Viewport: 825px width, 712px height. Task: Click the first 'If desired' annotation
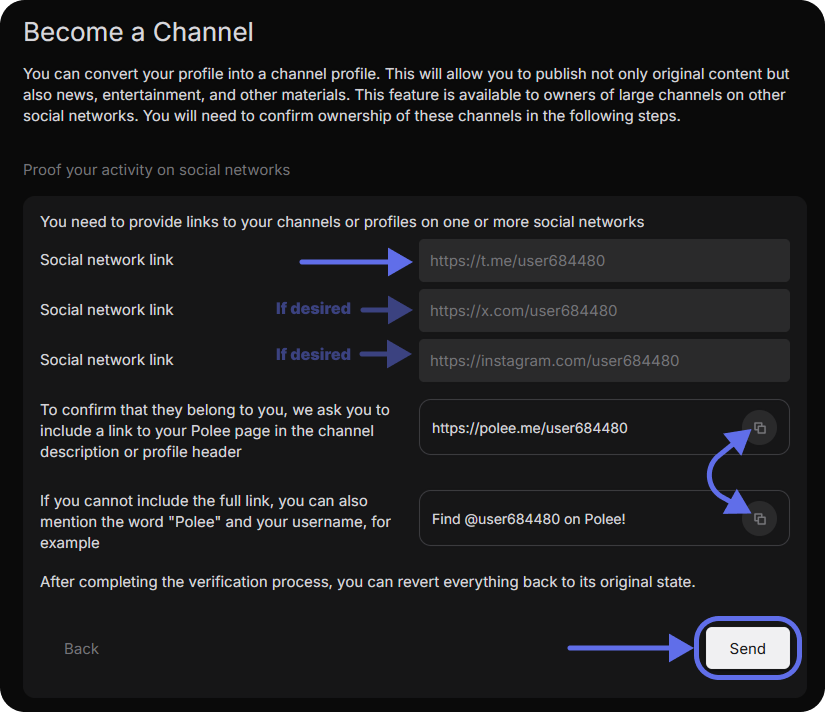313,308
